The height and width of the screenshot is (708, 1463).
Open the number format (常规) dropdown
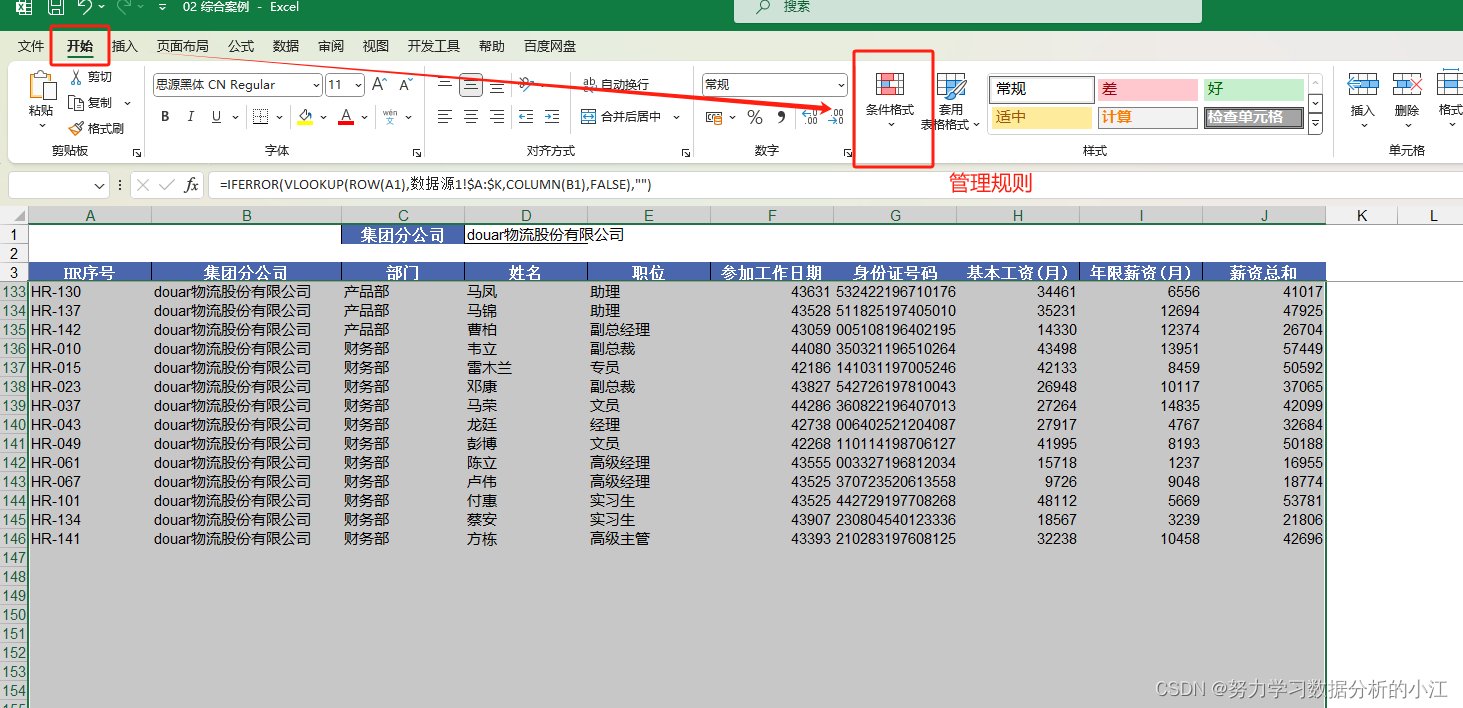click(x=840, y=85)
